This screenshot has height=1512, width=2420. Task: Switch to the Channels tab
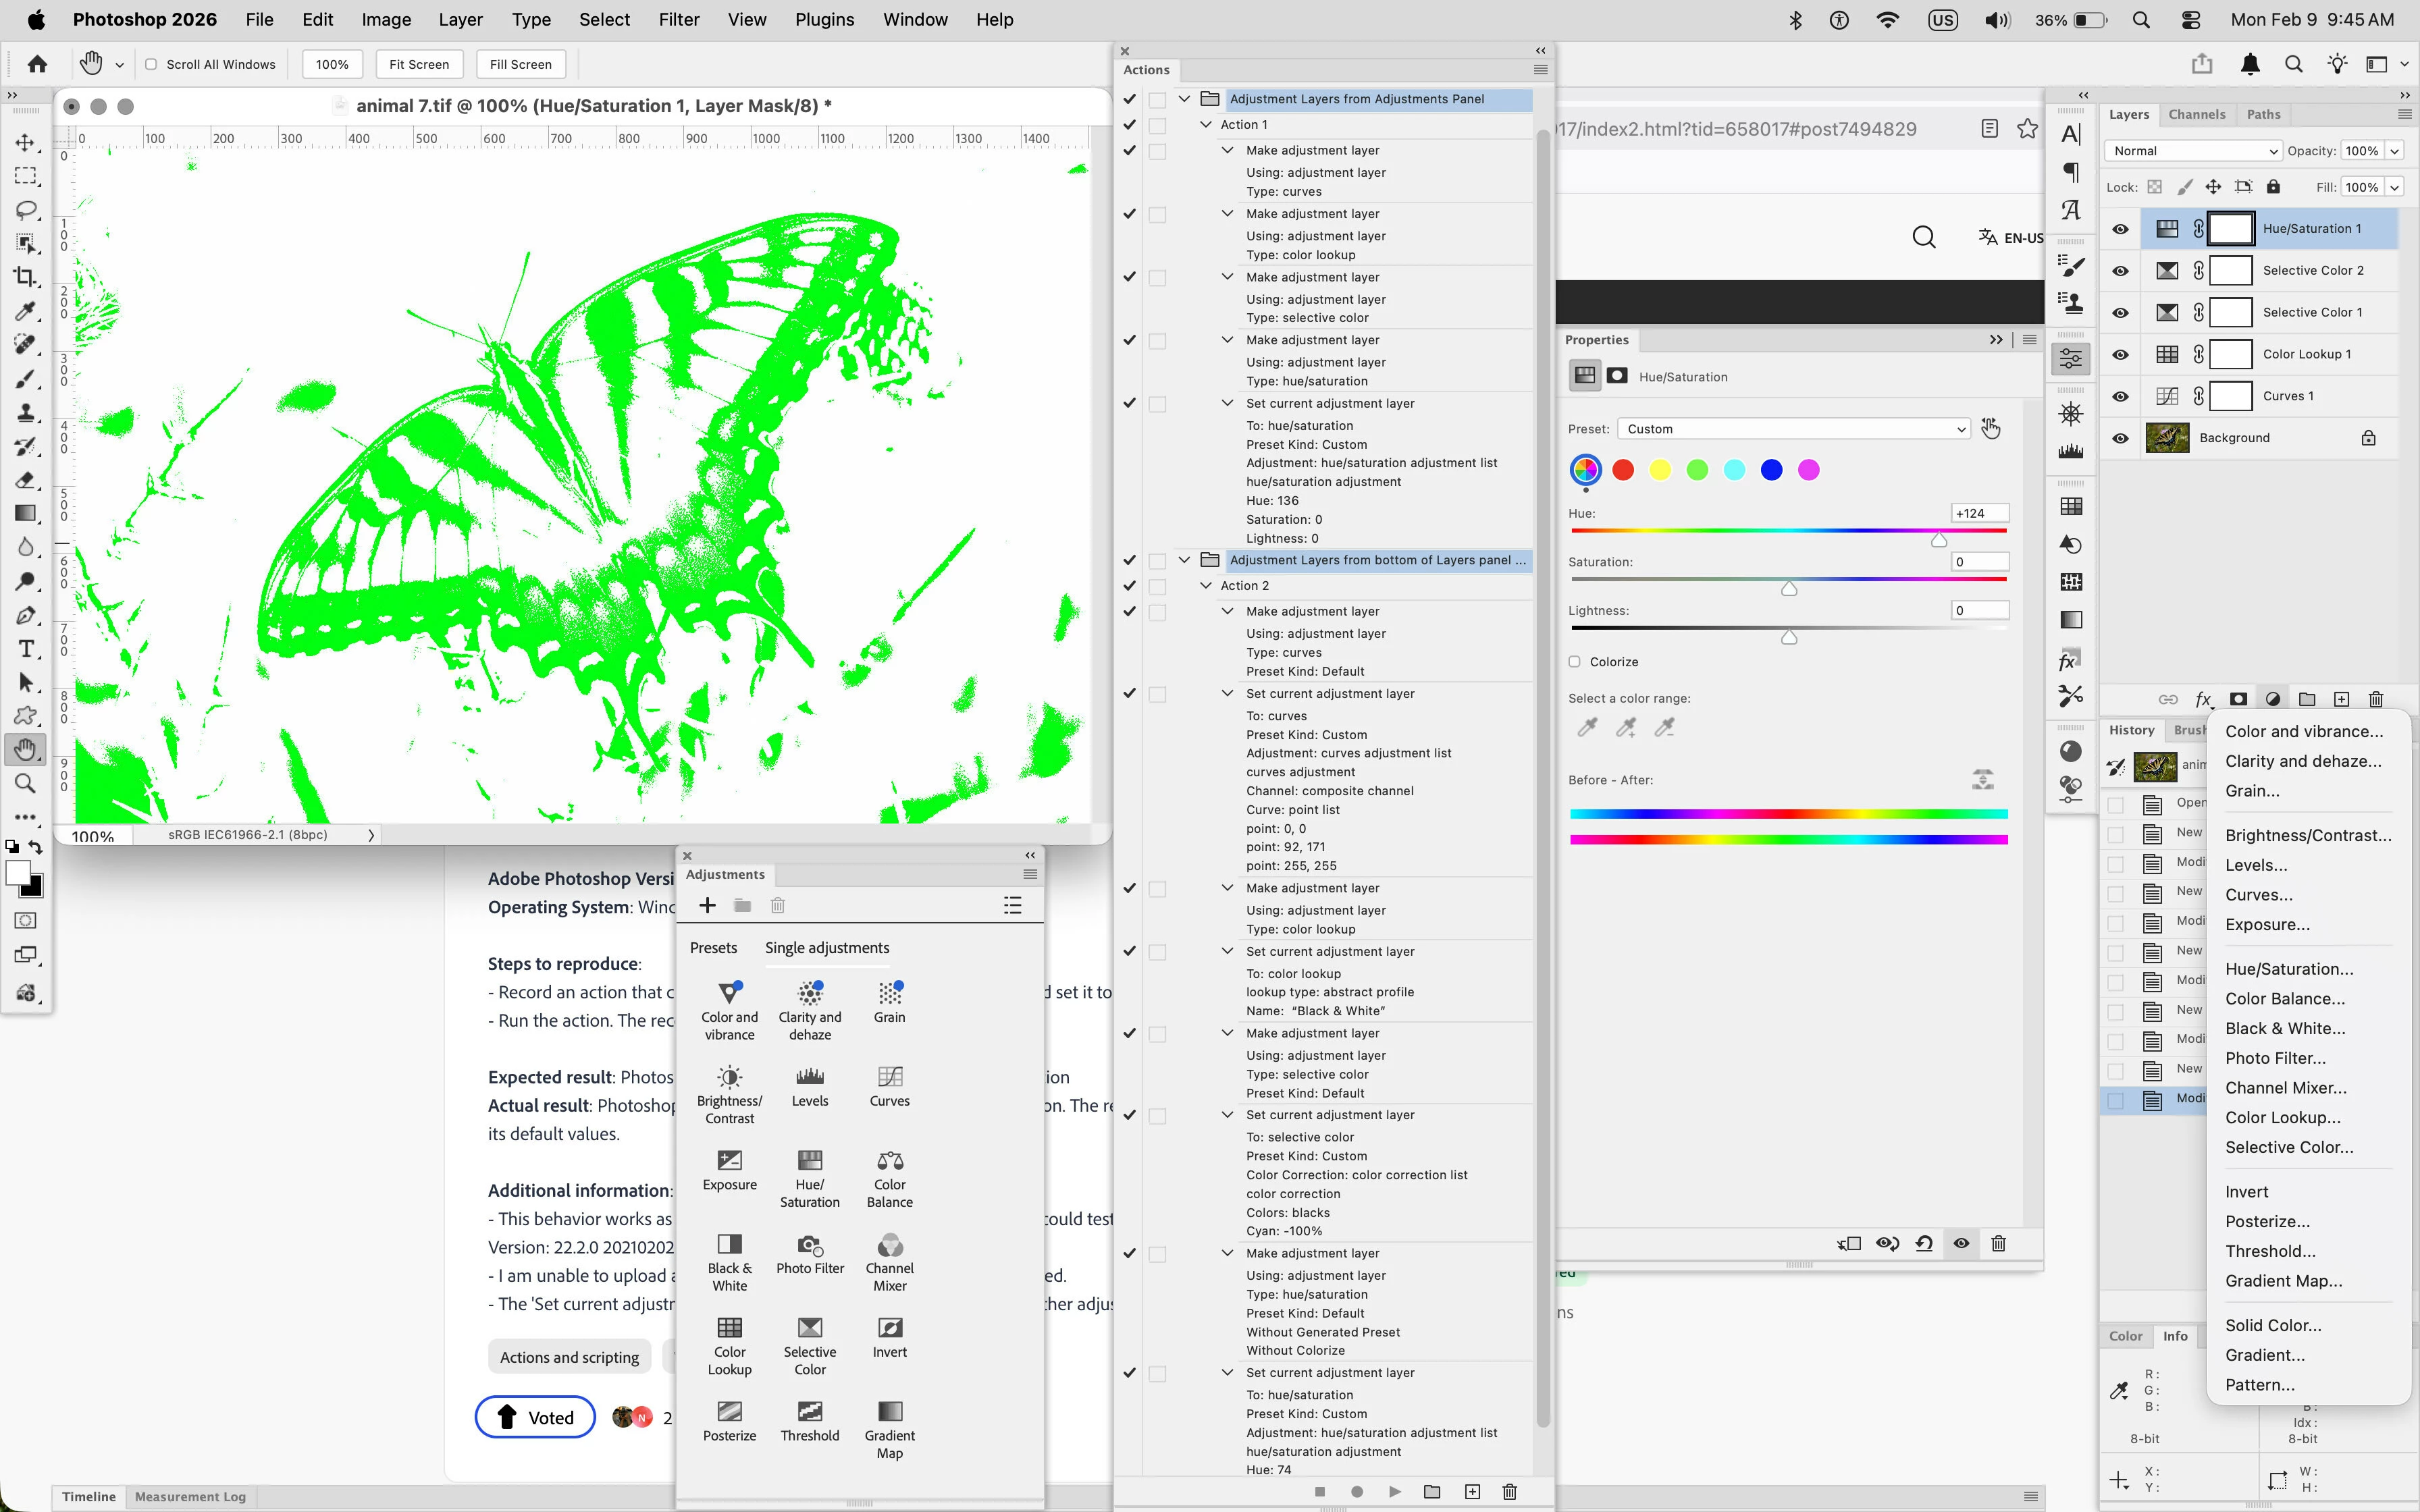tap(2196, 114)
